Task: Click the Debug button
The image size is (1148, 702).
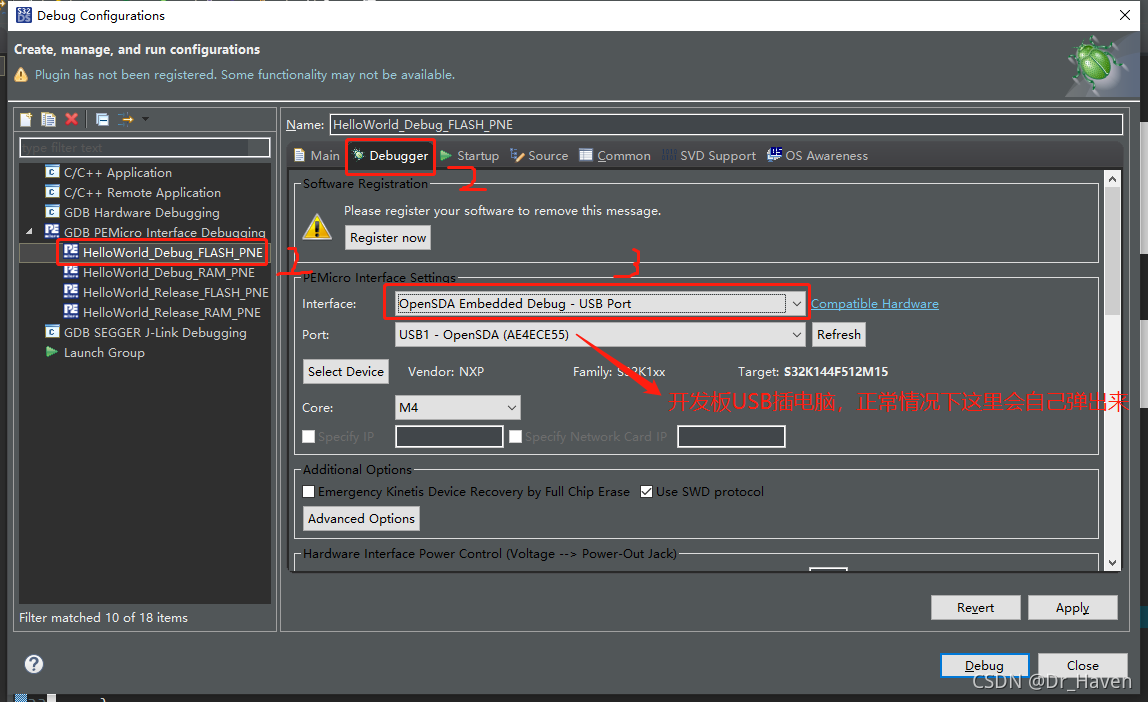Action: [x=984, y=665]
